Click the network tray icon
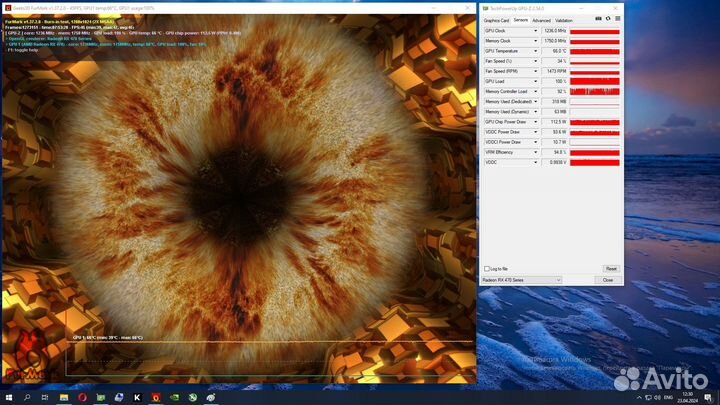This screenshot has height=405, width=720. tap(648, 397)
